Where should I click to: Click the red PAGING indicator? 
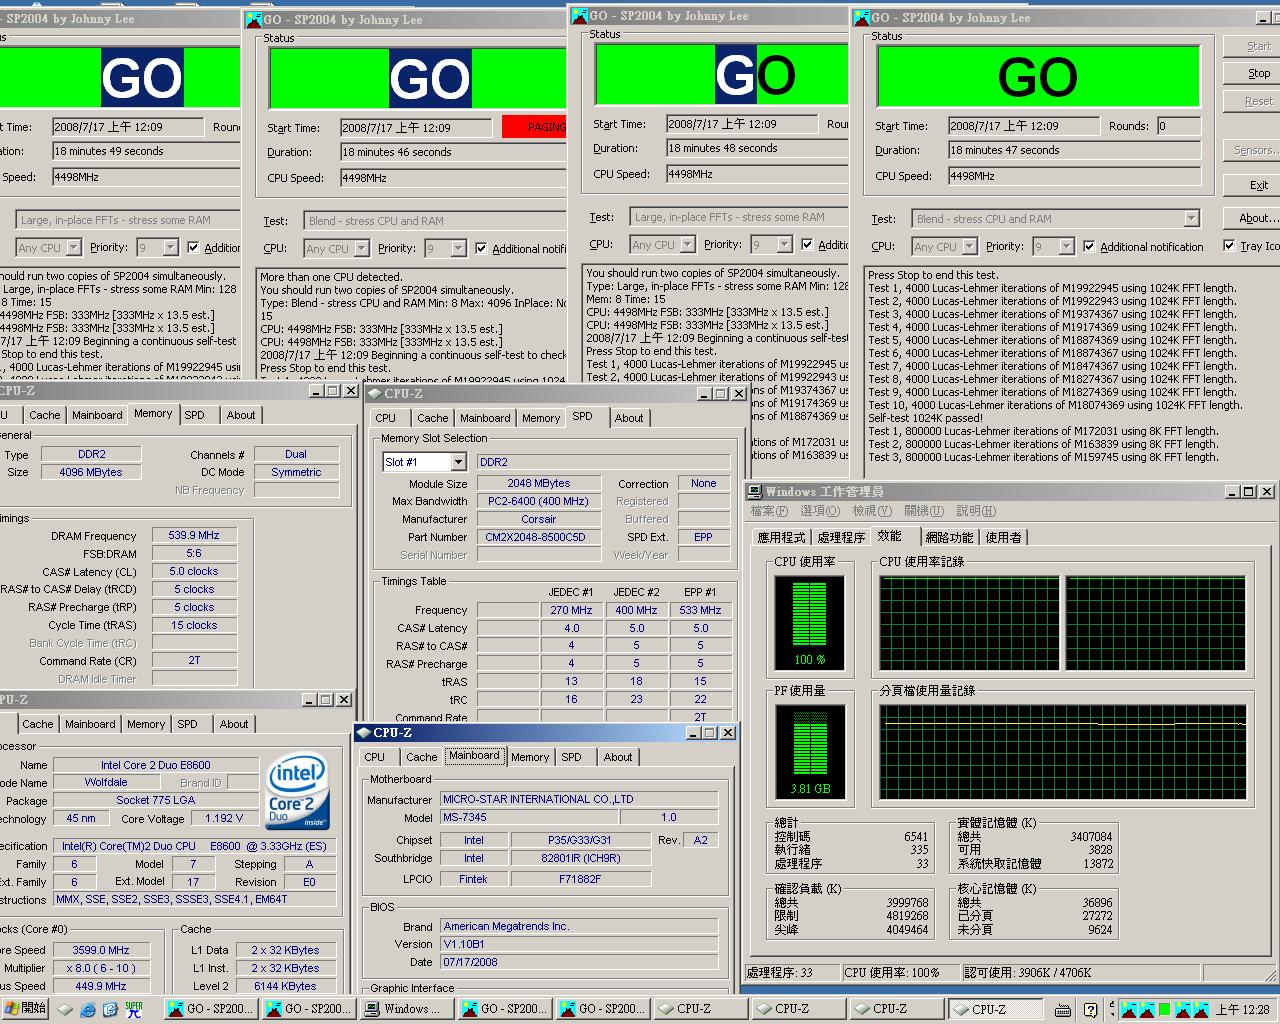(535, 127)
